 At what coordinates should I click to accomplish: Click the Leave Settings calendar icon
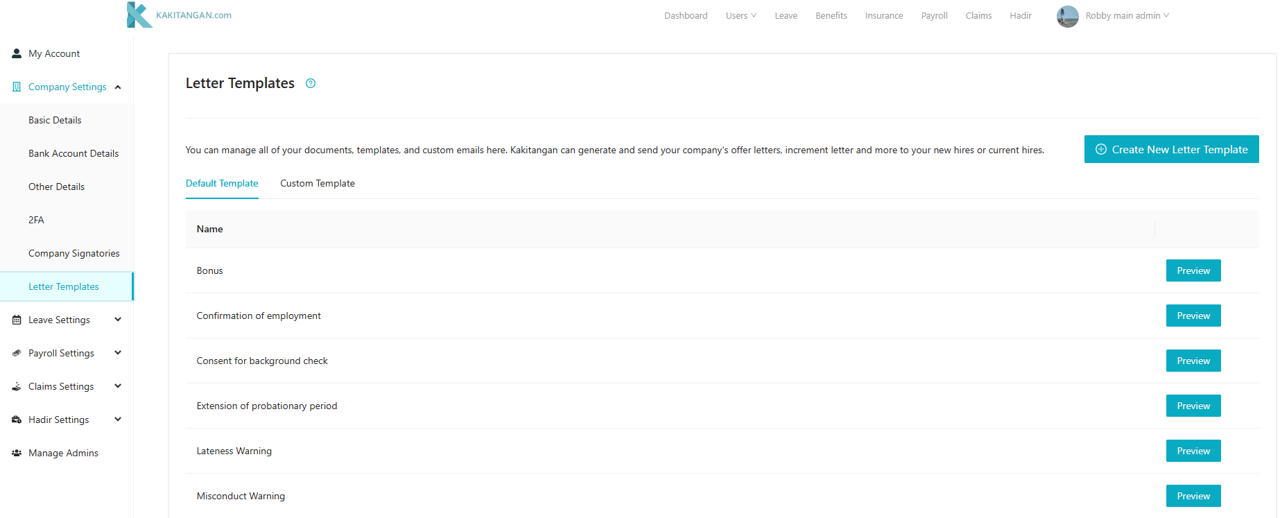click(x=16, y=320)
